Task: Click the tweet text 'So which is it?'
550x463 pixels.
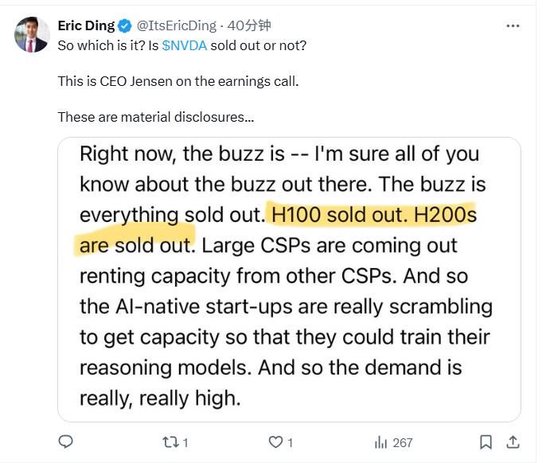Action: click(101, 46)
